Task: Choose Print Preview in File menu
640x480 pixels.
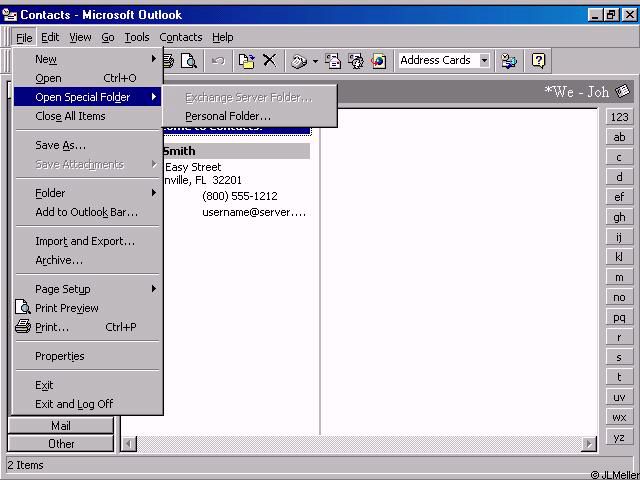Action: (88, 308)
